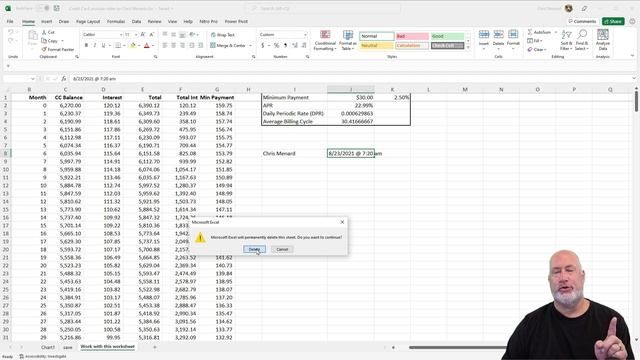Viewport: 640px width, 360px height.
Task: Open the Data ribbon tab
Action: click(x=136, y=21)
